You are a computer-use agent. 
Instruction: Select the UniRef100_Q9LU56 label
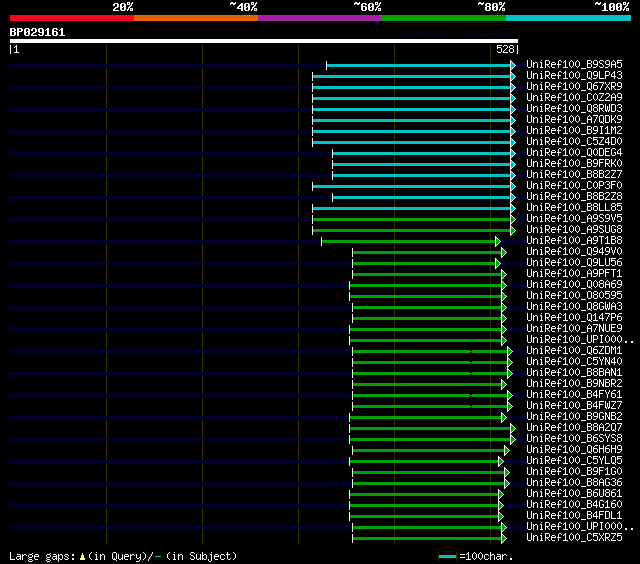coord(574,263)
